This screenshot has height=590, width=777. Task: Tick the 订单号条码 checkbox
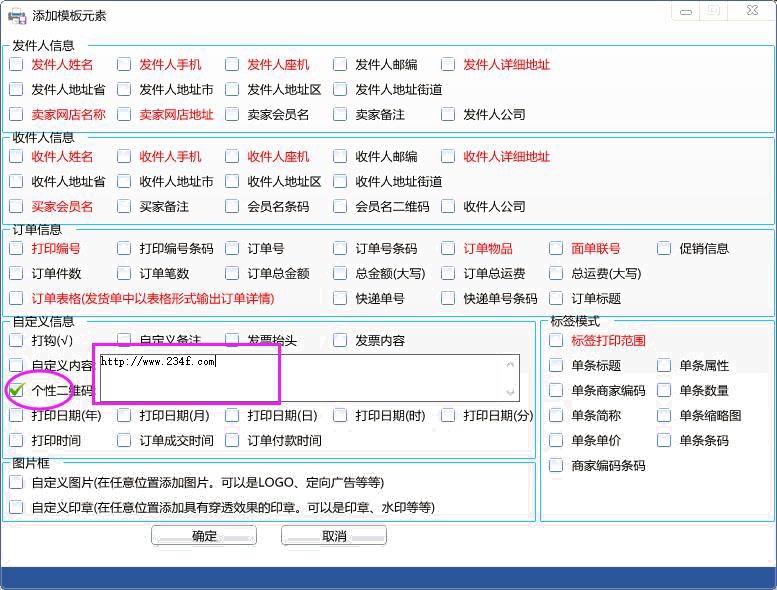tap(341, 249)
